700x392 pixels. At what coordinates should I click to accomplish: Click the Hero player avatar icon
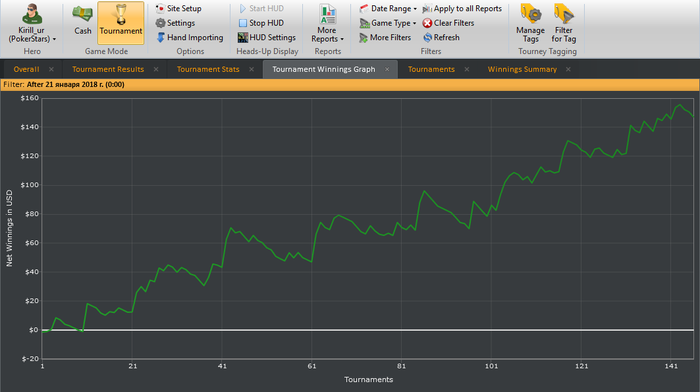click(x=32, y=13)
